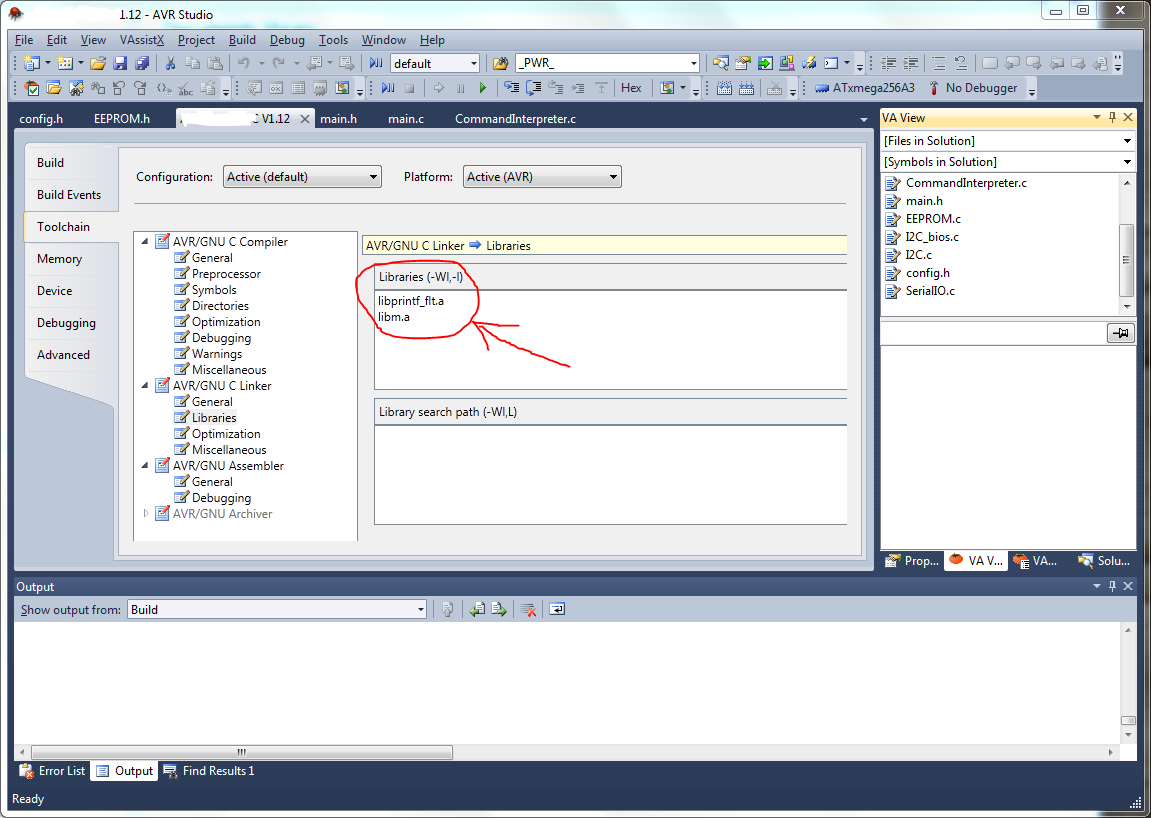Open the Platform Active (AVR) dropdown
The width and height of the screenshot is (1151, 818).
[x=542, y=177]
